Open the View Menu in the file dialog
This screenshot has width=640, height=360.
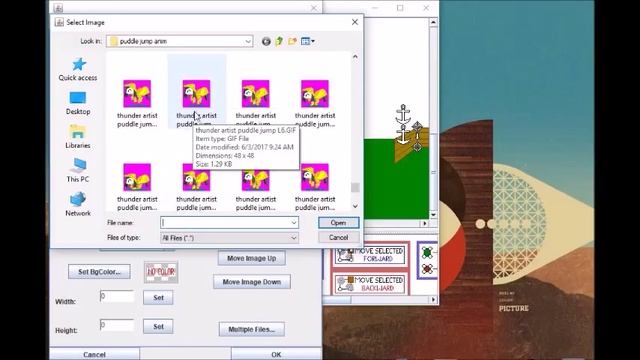coord(307,41)
